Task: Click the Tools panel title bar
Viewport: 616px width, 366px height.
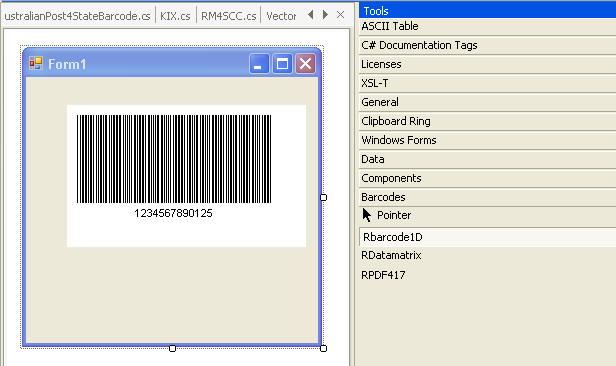Action: coord(487,11)
